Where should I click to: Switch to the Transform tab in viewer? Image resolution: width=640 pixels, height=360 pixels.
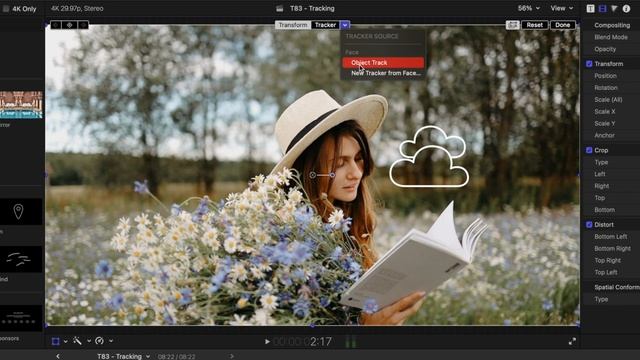293,25
